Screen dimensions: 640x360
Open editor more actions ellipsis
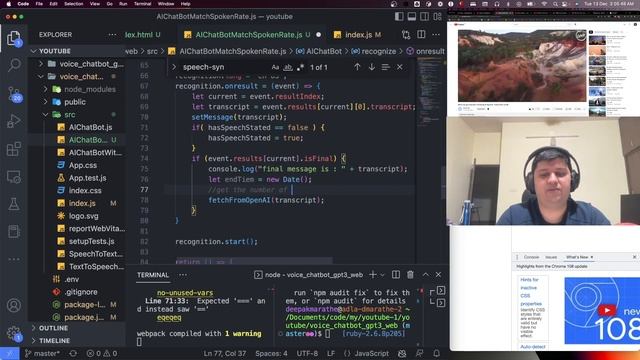point(436,35)
